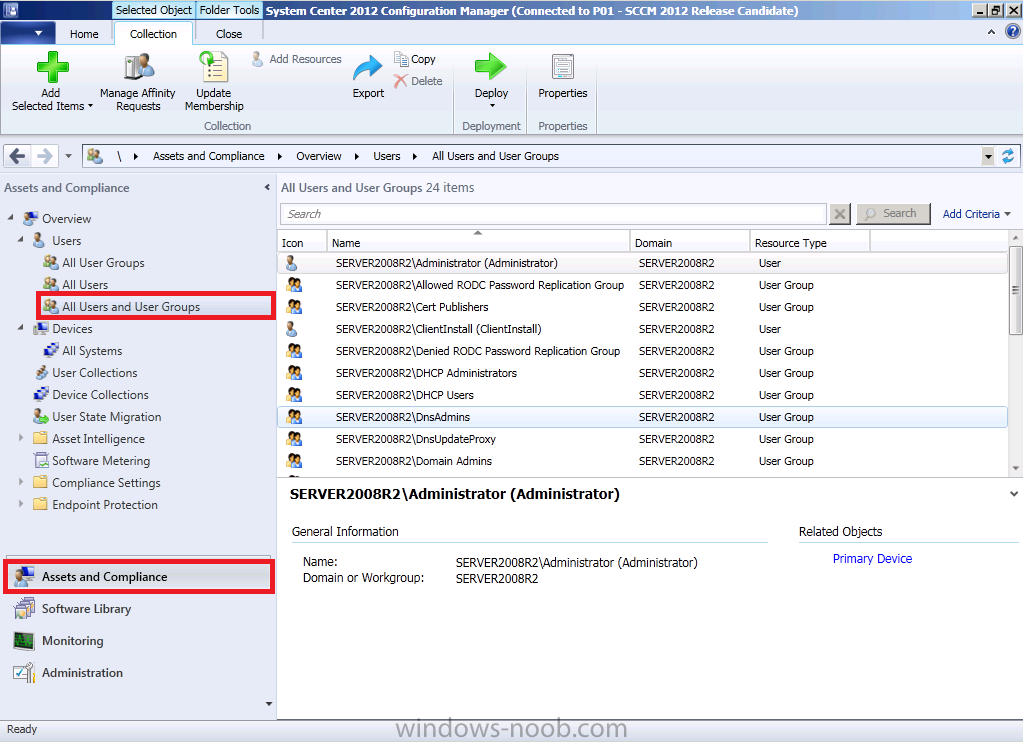
Task: Expand the Asset Intelligence folder
Action: pyautogui.click(x=21, y=438)
